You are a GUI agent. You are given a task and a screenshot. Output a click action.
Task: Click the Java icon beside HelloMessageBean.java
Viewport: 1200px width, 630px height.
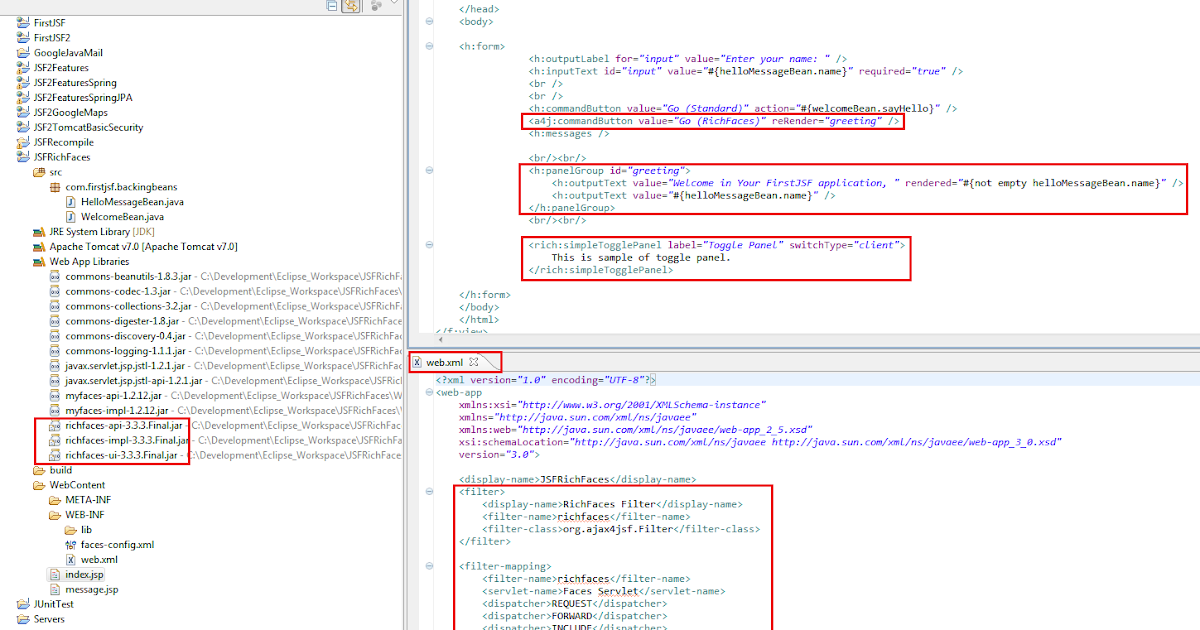[70, 202]
